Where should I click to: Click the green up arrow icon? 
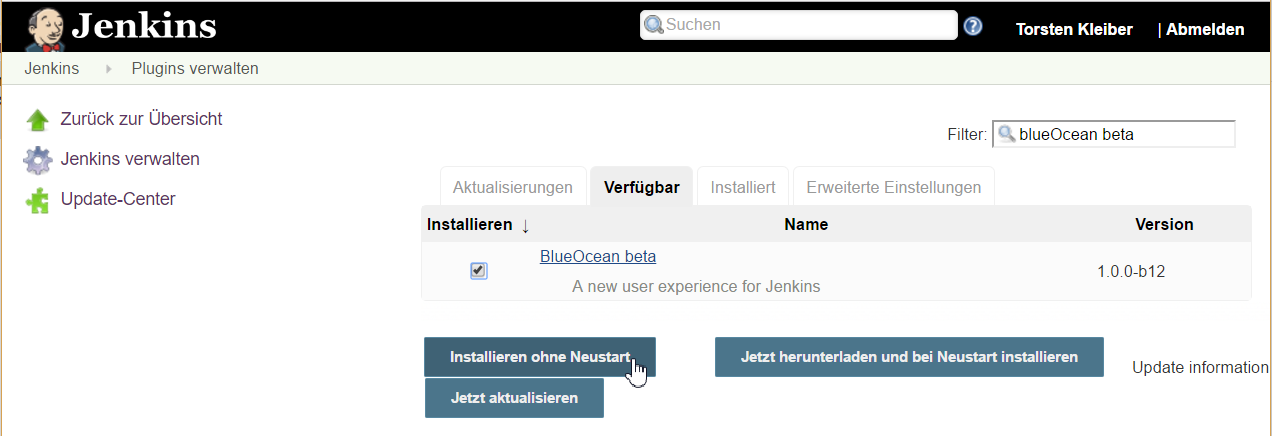coord(37,120)
